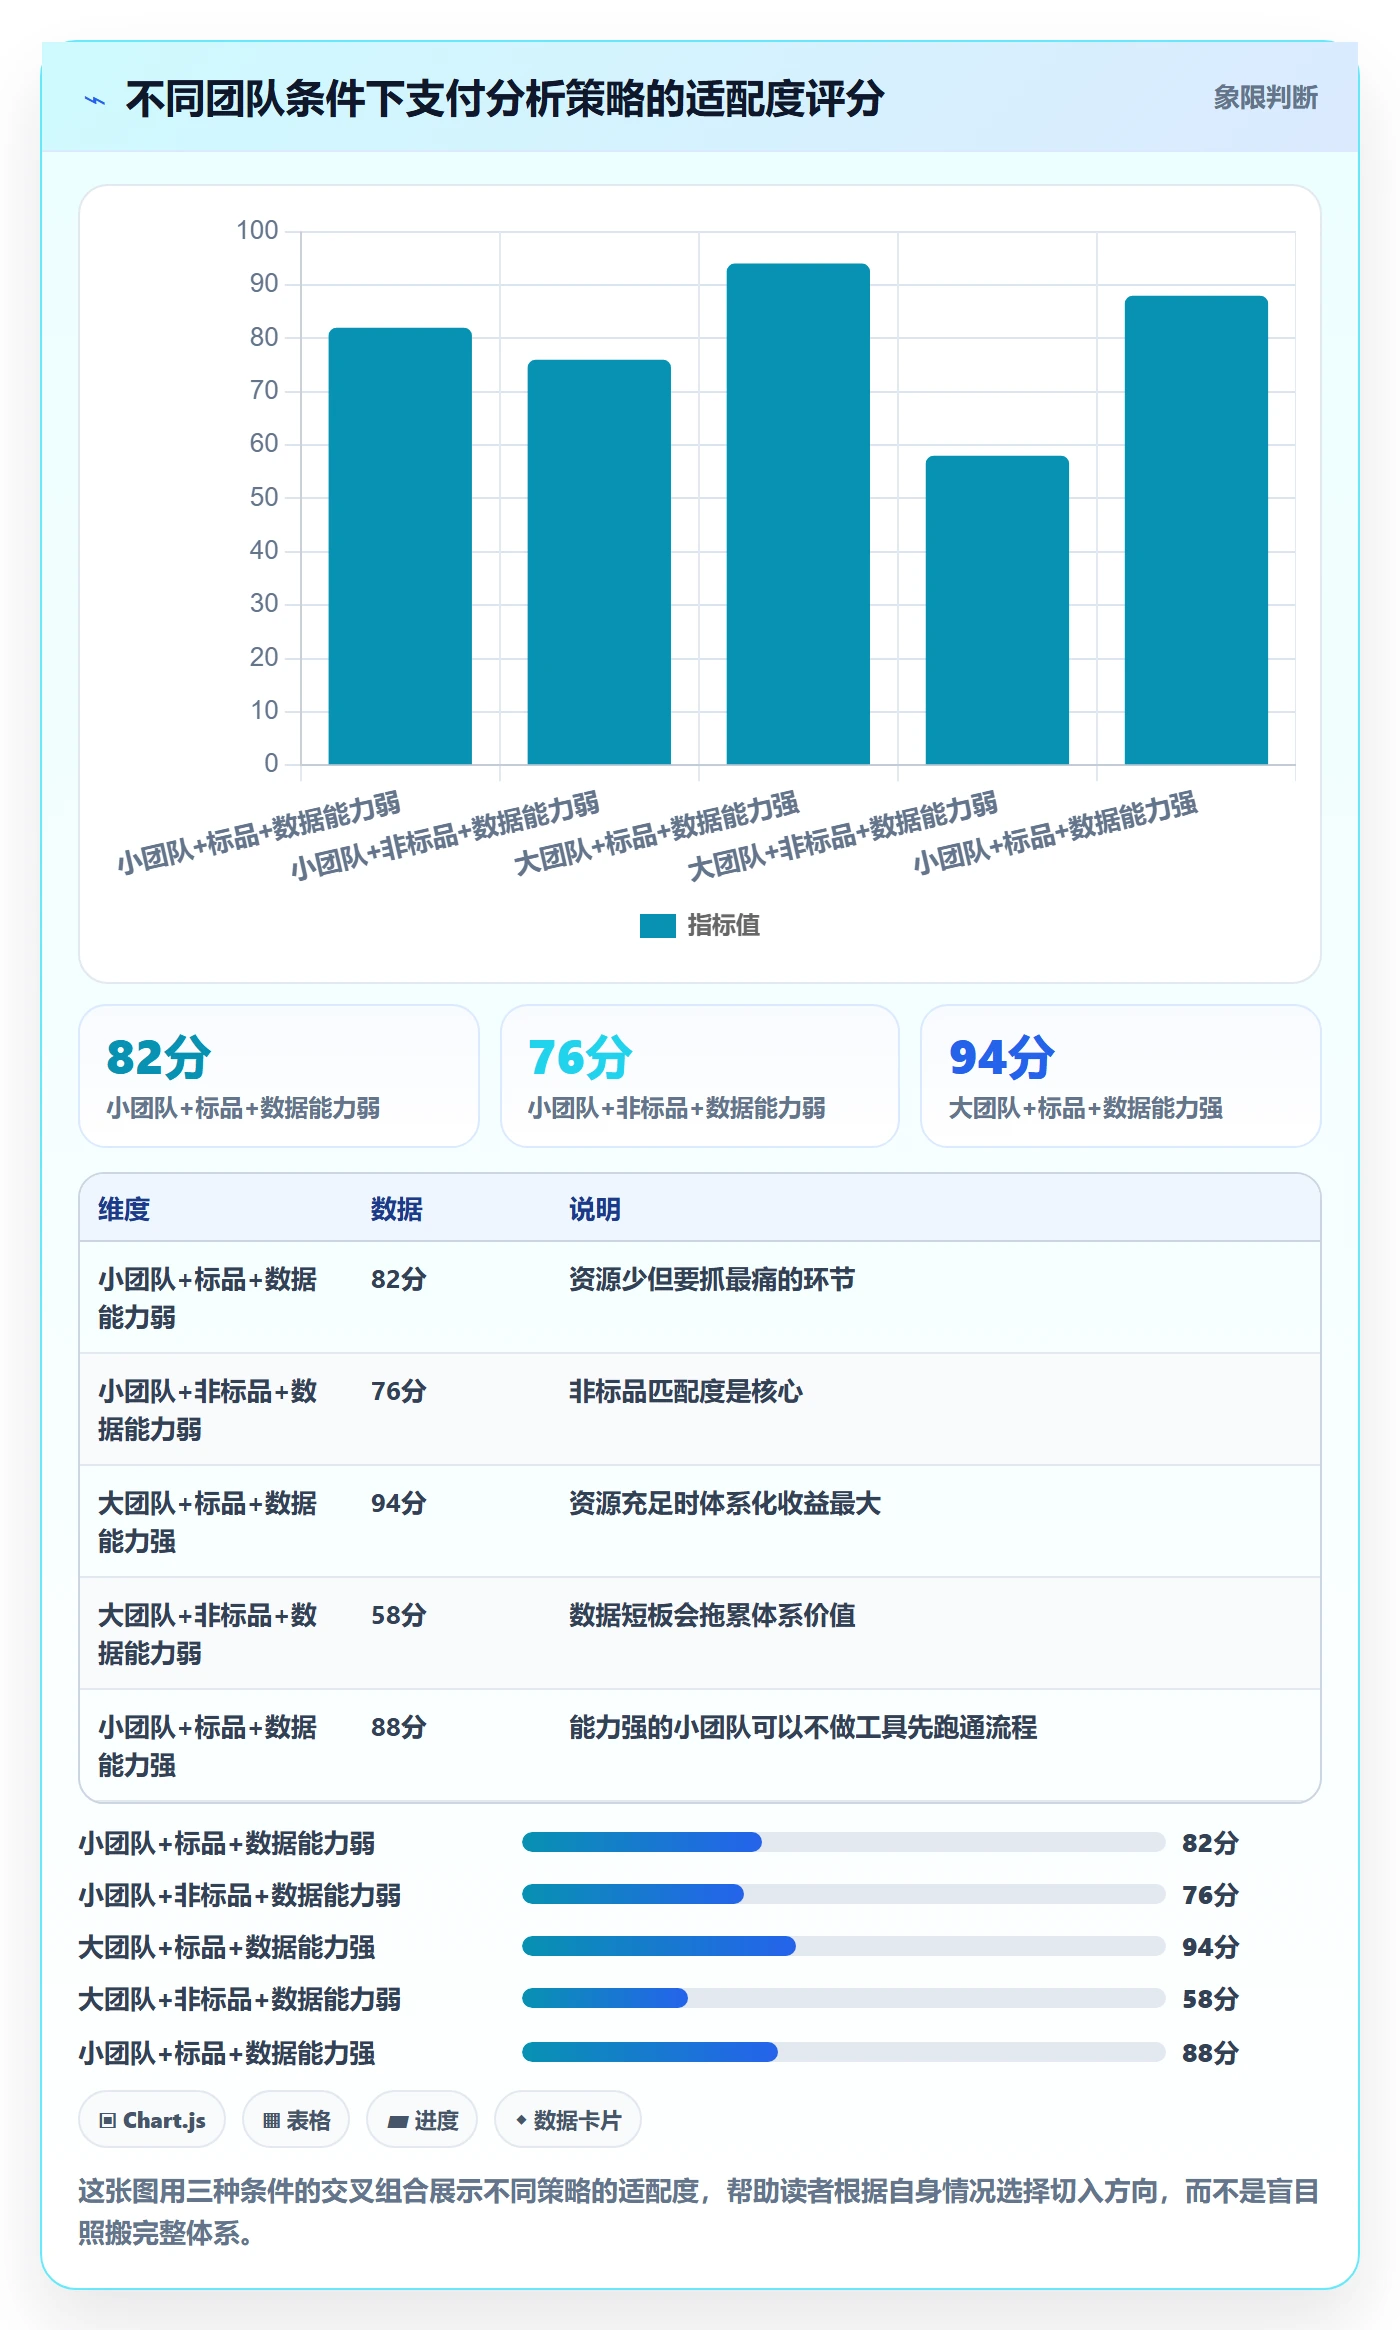This screenshot has height=2330, width=1400.
Task: Click the 说明 column header
Action: [595, 1209]
